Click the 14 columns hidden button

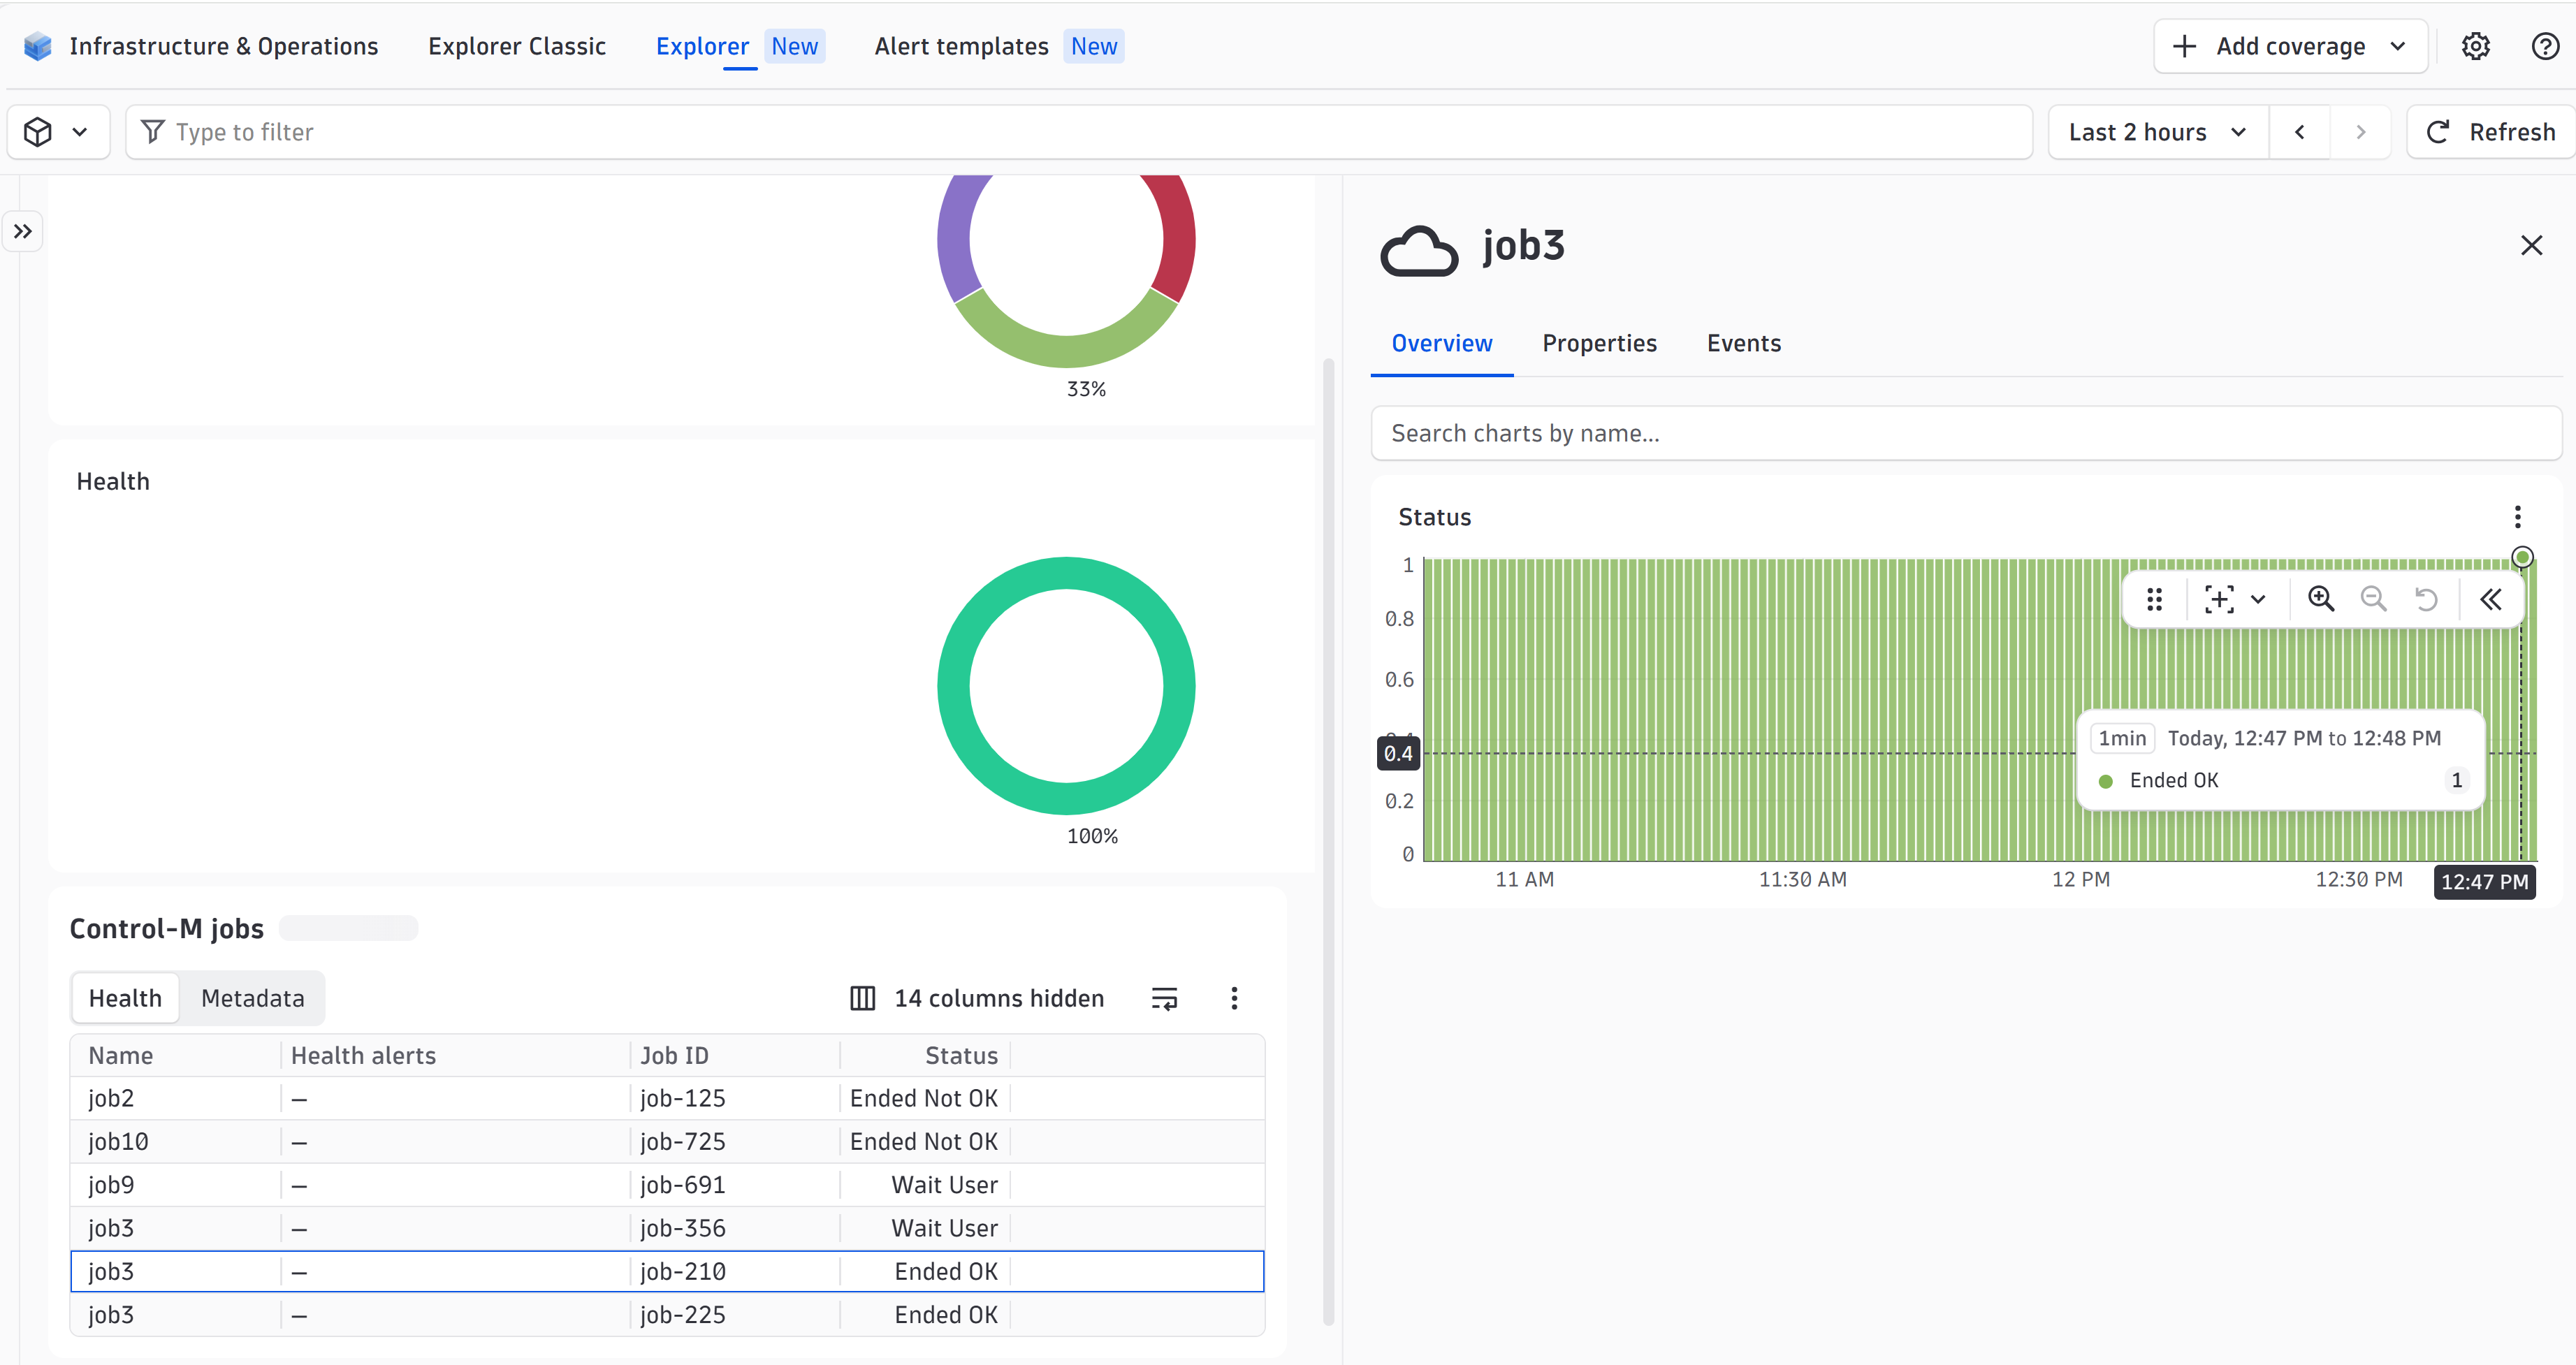click(977, 998)
